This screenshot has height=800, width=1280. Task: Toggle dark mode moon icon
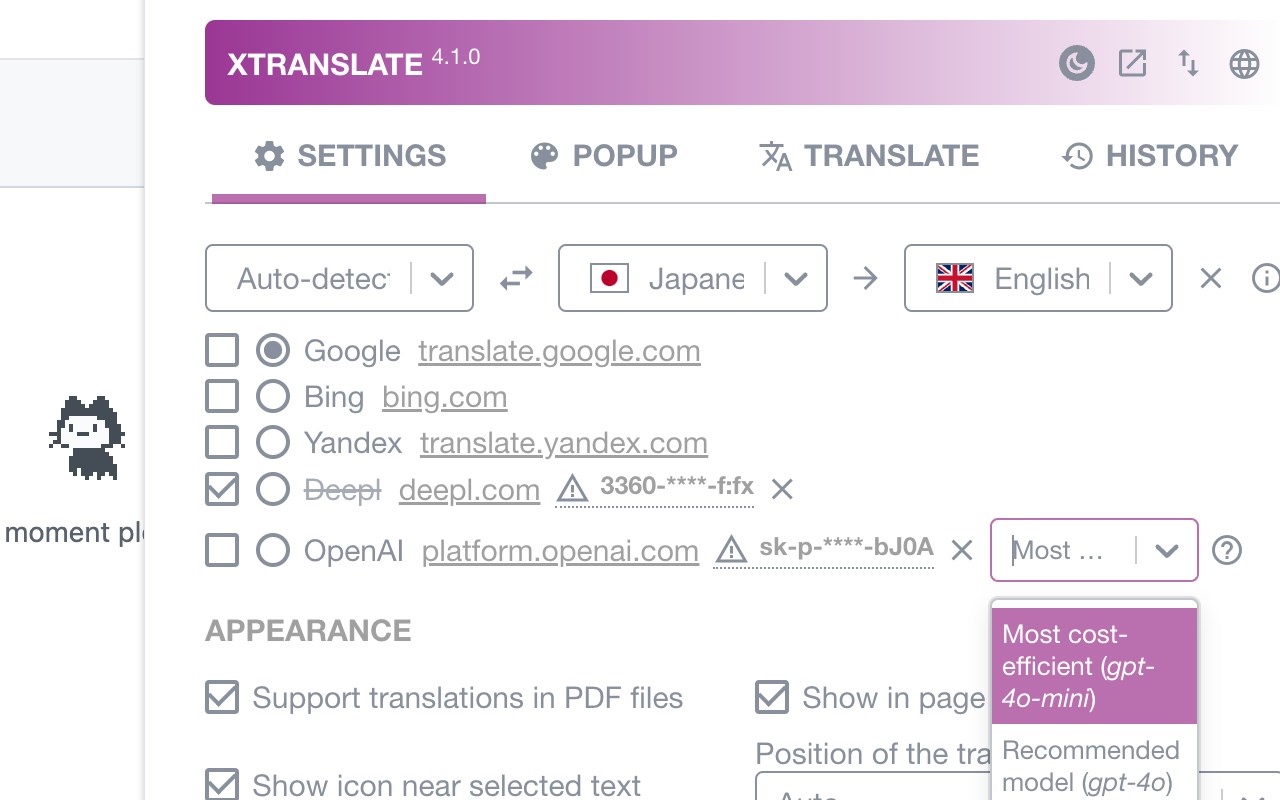pyautogui.click(x=1076, y=64)
